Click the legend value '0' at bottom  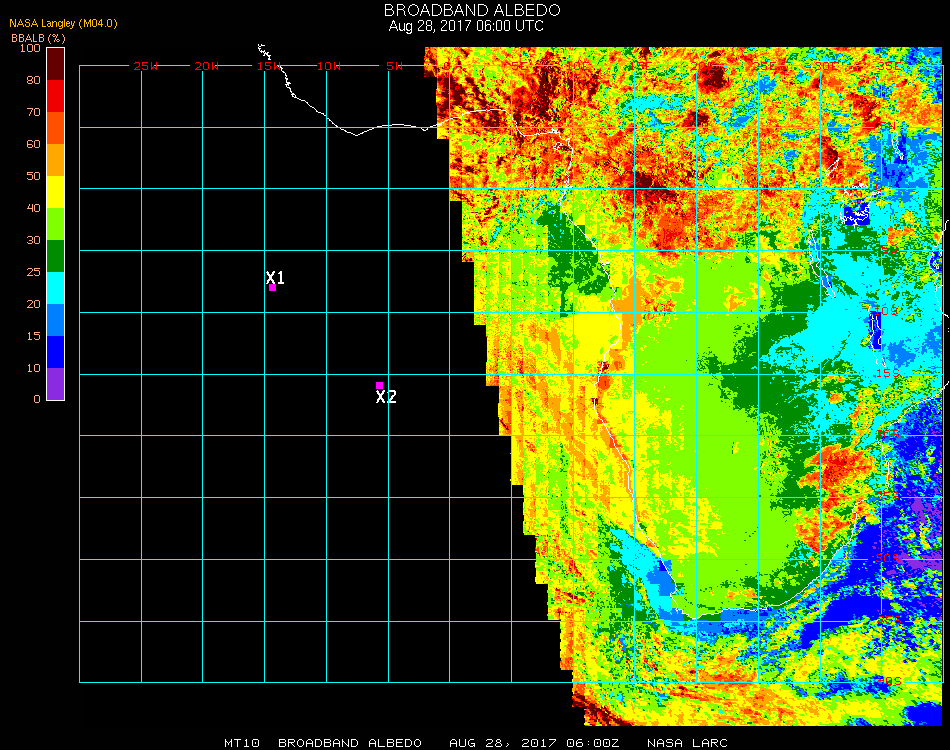click(37, 399)
